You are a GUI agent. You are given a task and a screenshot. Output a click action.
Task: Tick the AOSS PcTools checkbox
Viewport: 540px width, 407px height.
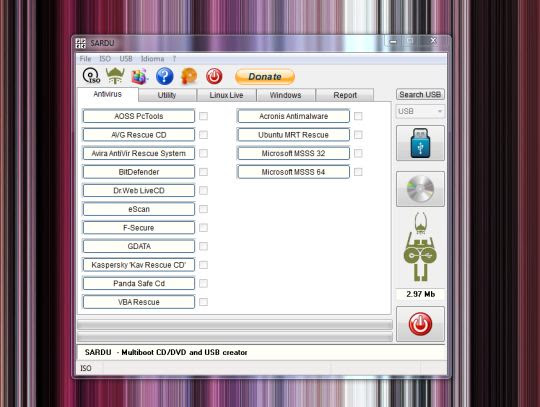click(x=204, y=116)
